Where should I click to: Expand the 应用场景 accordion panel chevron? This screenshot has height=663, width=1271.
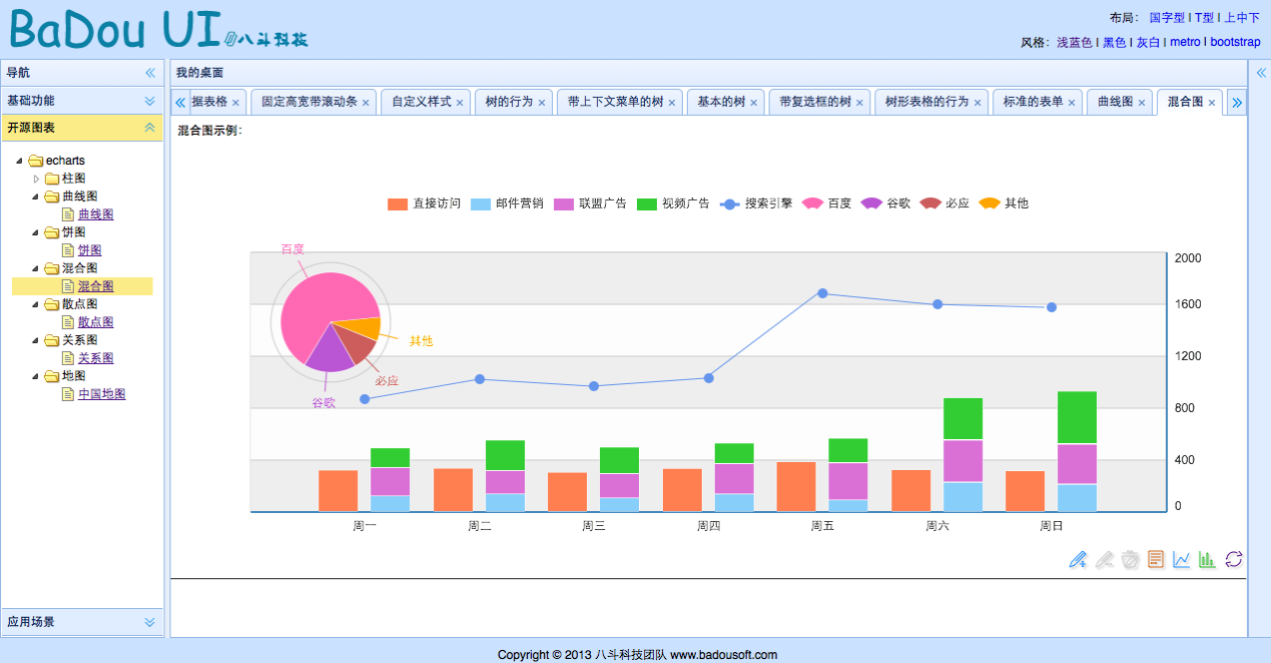[x=150, y=622]
